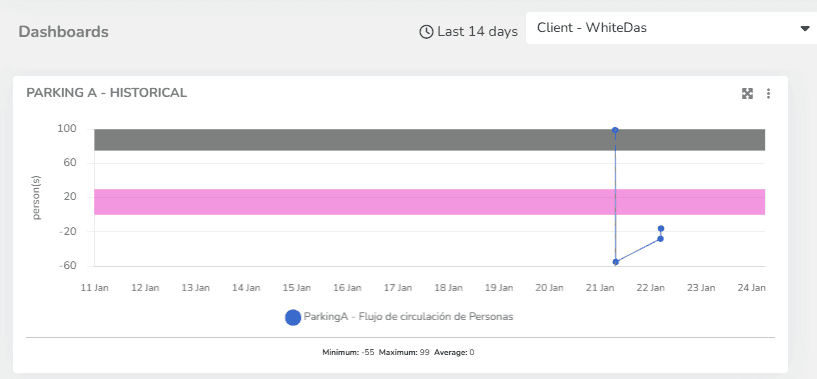The height and width of the screenshot is (379, 817).
Task: Change the Last 14 days time range
Action: tap(468, 32)
